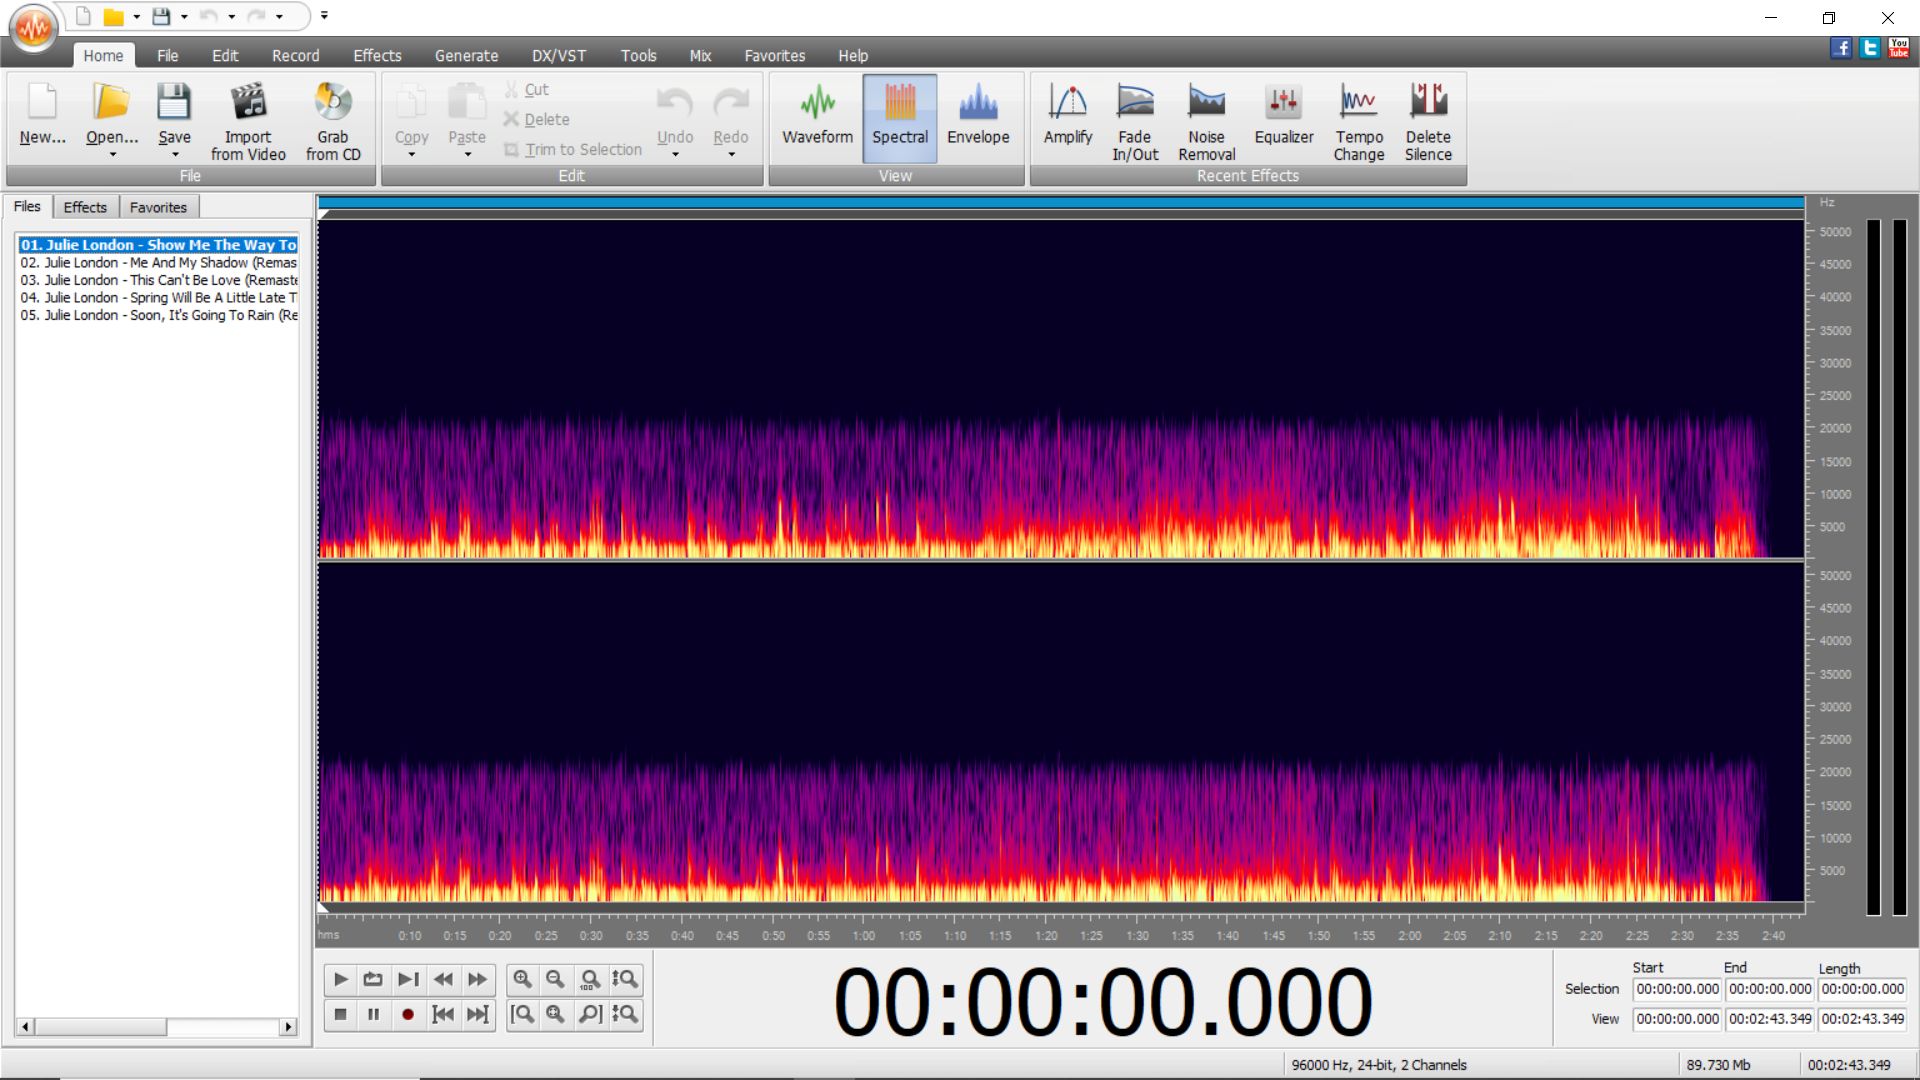Viewport: 1920px width, 1080px height.
Task: Zoom out using the minus magnifier
Action: pyautogui.click(x=555, y=979)
